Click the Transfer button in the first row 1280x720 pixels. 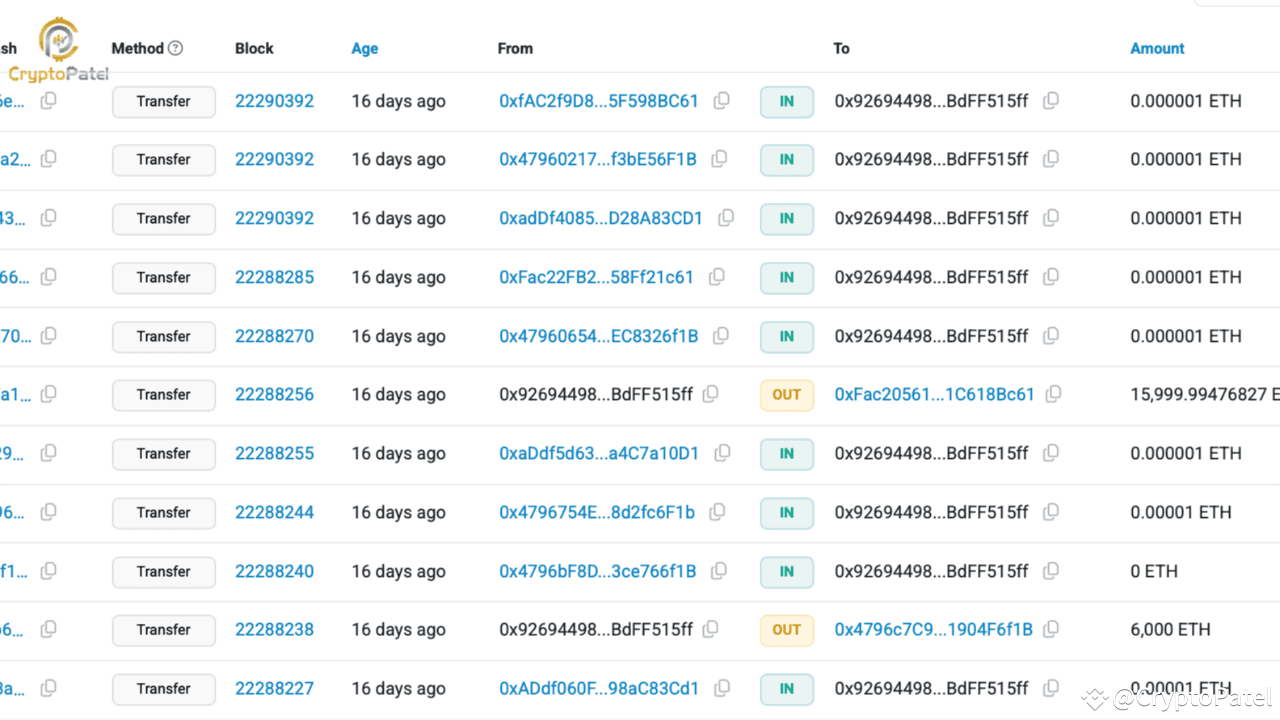pos(163,101)
